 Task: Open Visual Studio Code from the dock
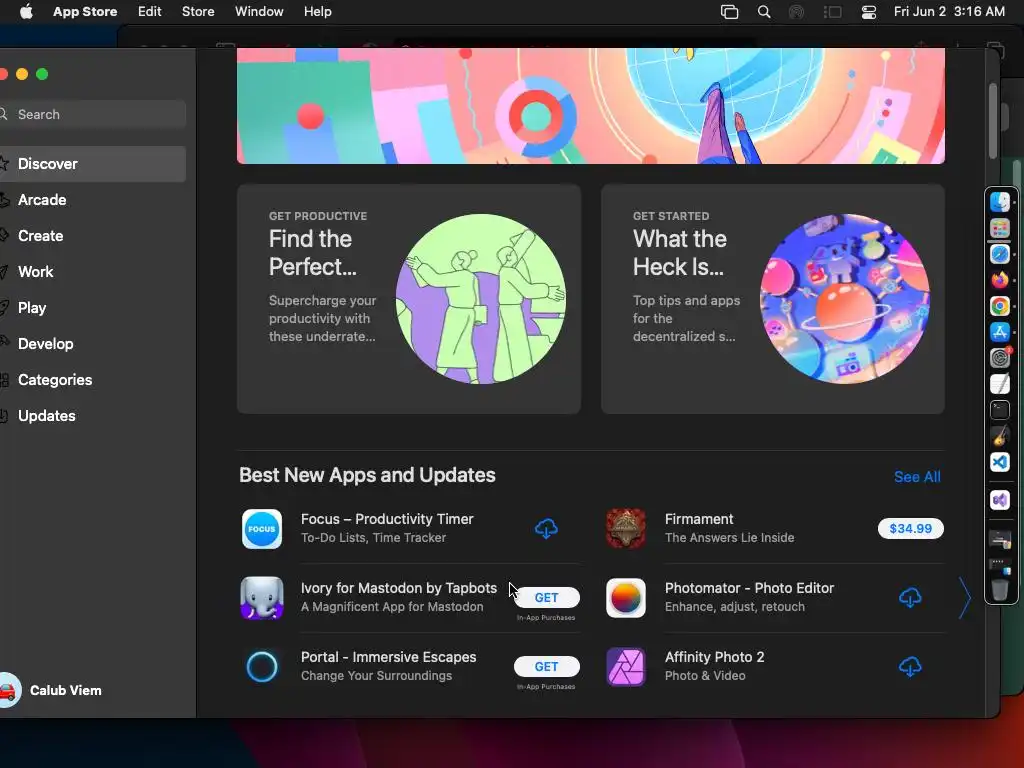coord(999,462)
